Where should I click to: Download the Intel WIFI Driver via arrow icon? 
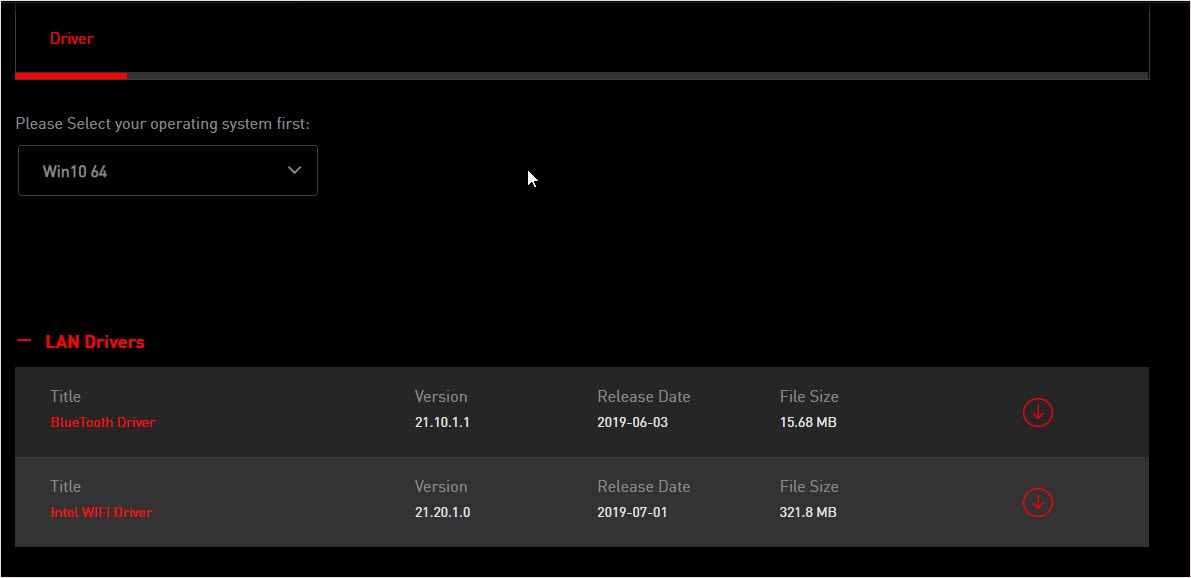1037,502
